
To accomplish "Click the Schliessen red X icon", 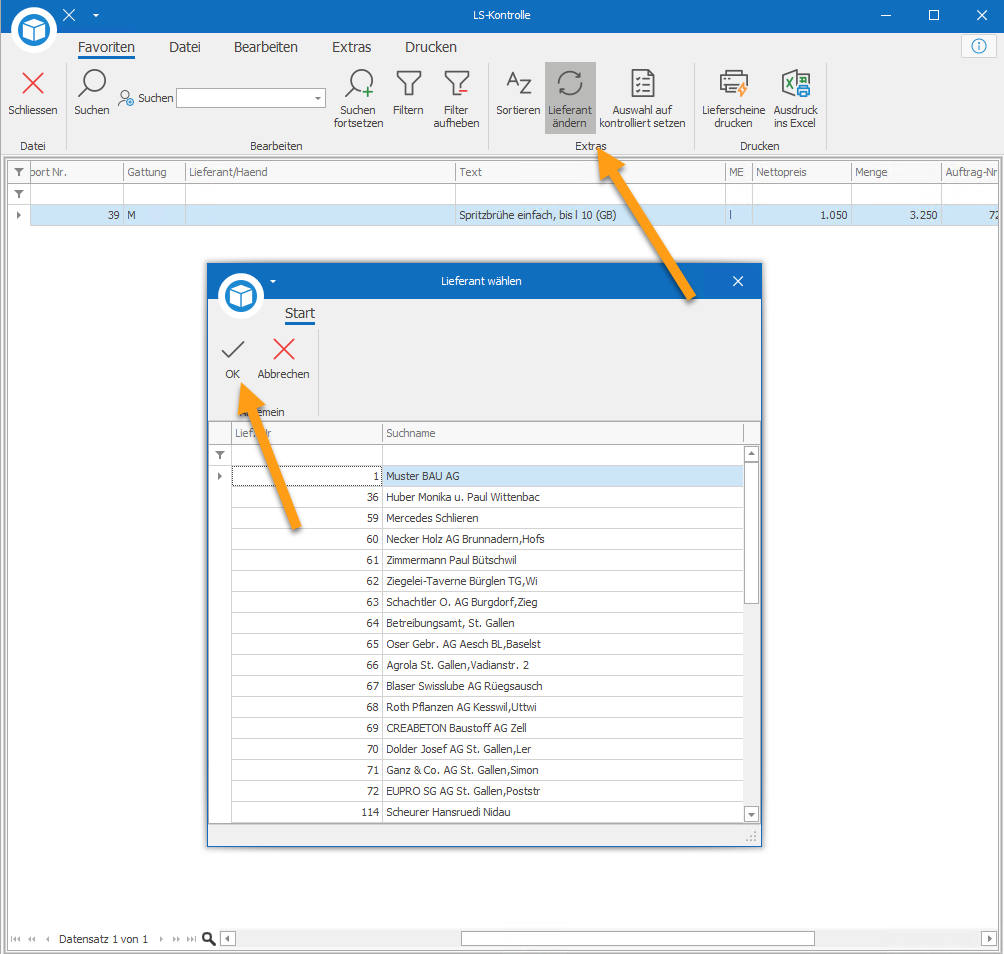I will (x=33, y=83).
